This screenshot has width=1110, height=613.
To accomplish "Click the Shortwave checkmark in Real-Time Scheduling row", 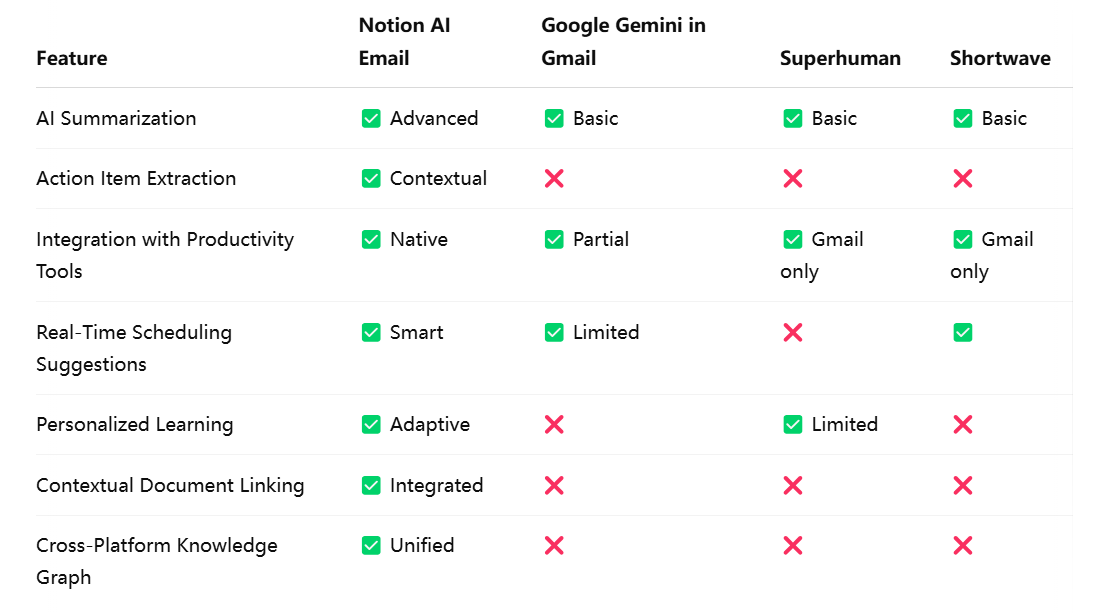I will coord(963,333).
